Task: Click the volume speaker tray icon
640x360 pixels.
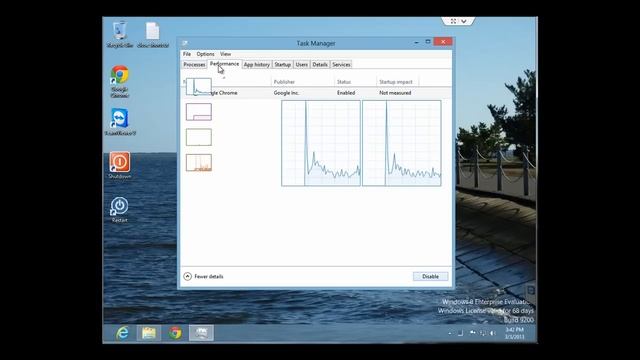Action: pos(493,333)
